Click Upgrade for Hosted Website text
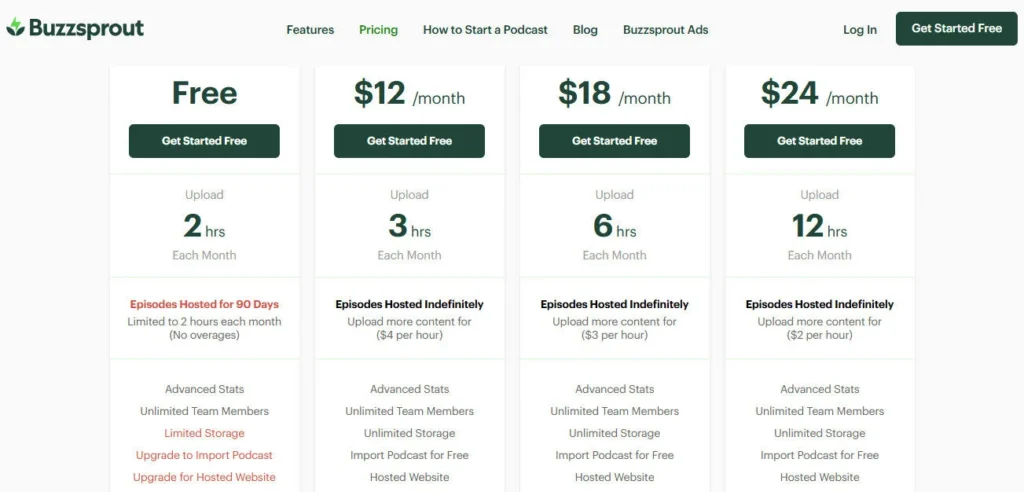This screenshot has height=492, width=1024. pyautogui.click(x=204, y=477)
